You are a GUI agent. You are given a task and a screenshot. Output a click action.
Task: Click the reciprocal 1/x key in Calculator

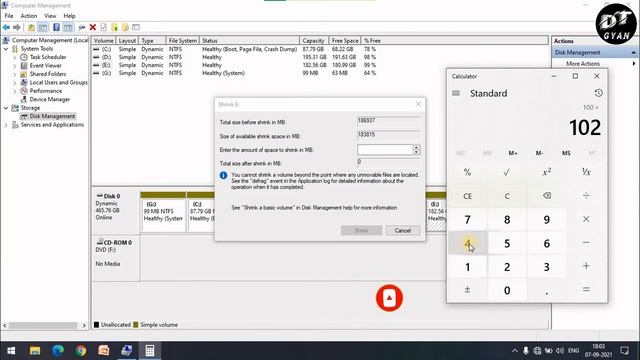point(586,172)
